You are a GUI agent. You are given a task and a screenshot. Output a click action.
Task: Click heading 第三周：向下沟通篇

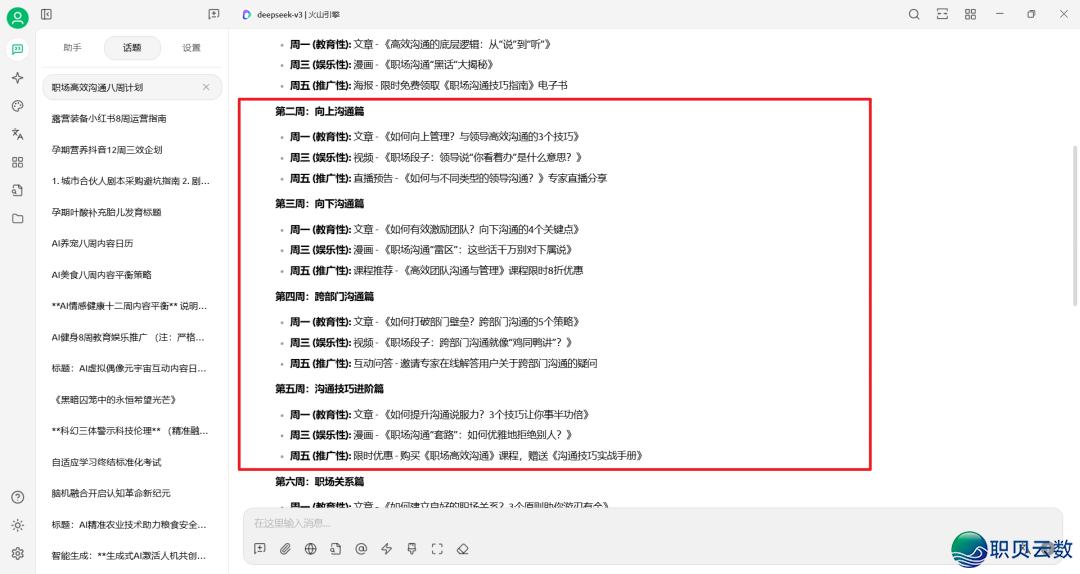[320, 204]
